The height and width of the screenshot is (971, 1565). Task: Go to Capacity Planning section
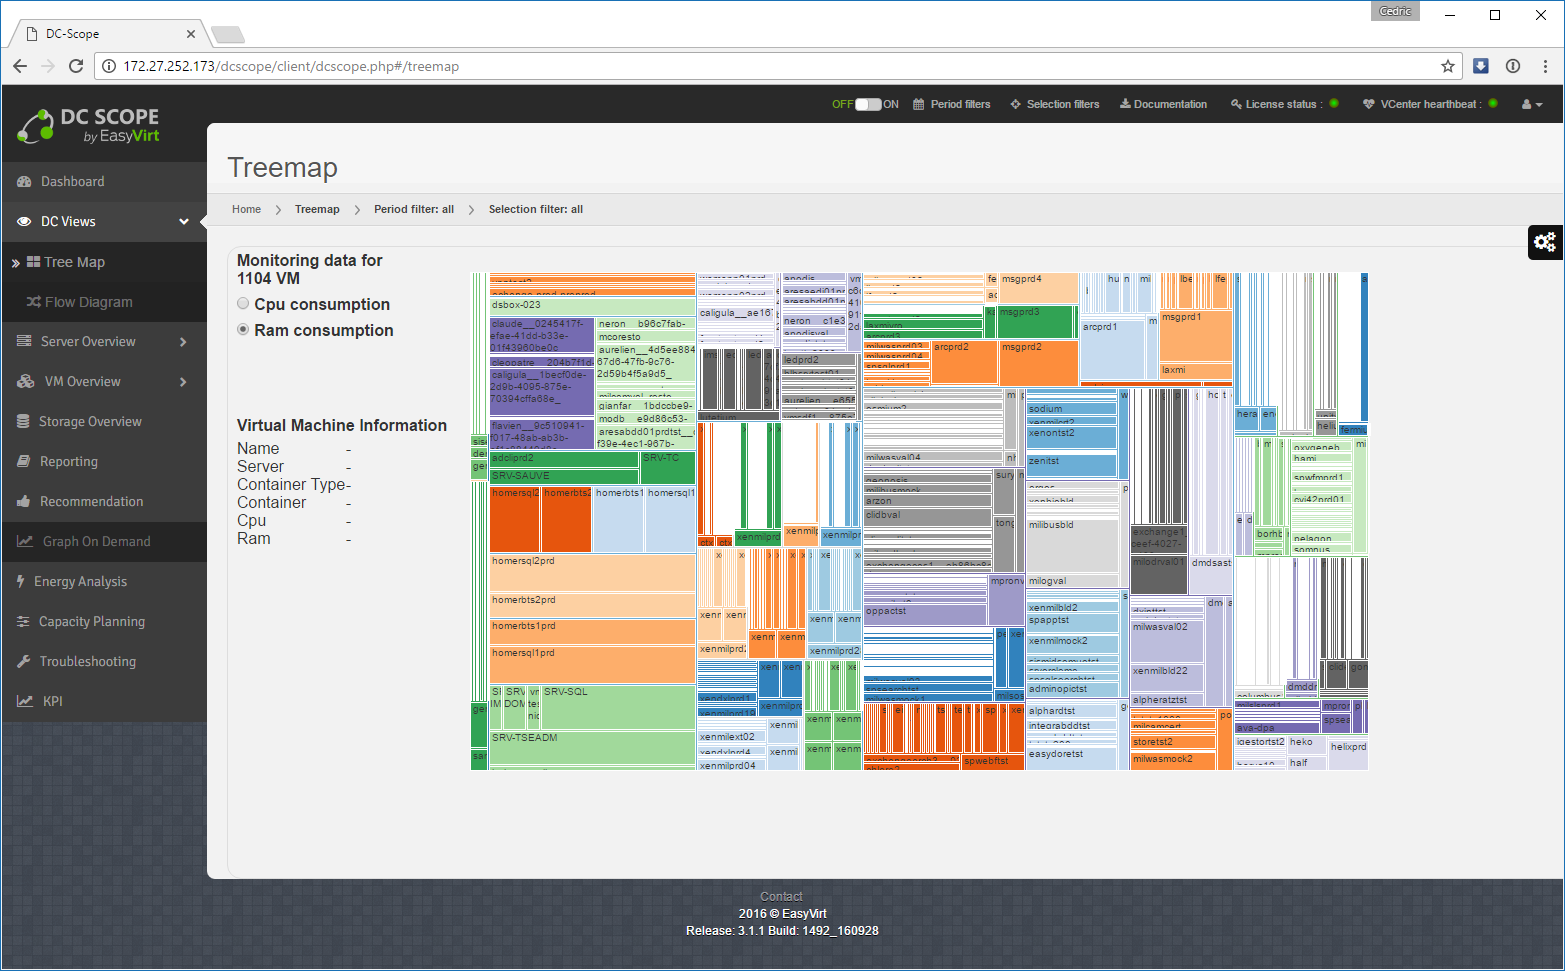[x=92, y=622]
